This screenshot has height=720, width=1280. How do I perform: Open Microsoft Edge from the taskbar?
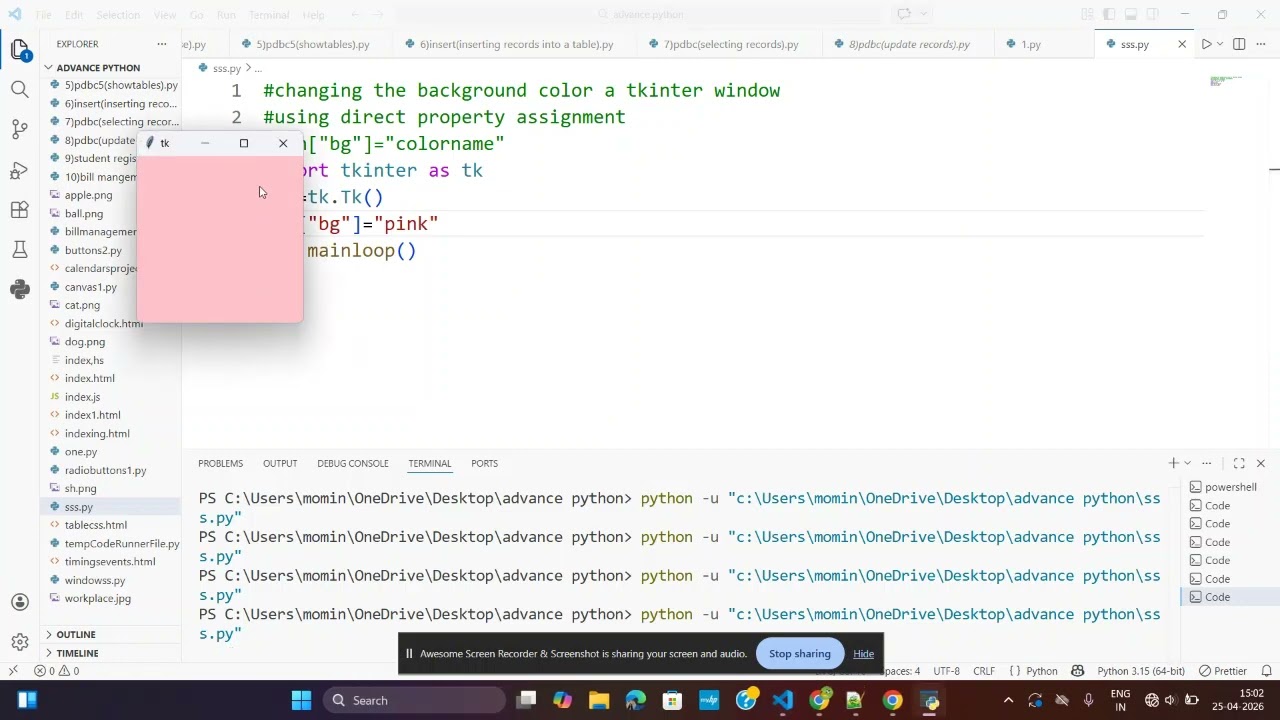click(x=636, y=700)
